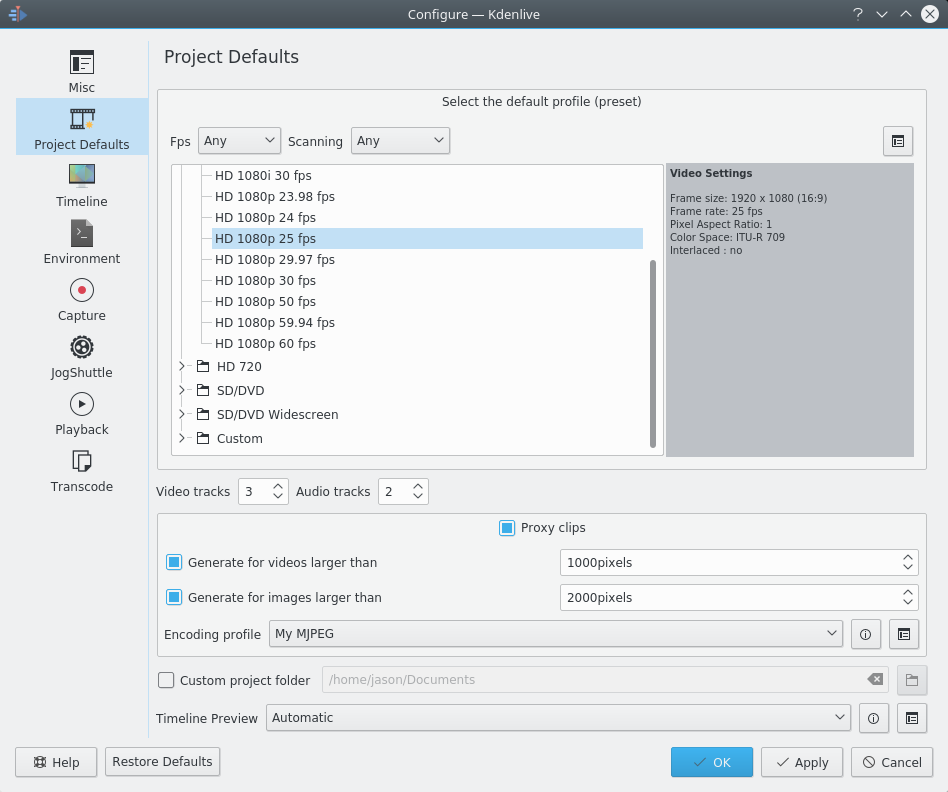Select the HD 720 folder row
Viewport: 948px width, 792px height.
coord(418,366)
